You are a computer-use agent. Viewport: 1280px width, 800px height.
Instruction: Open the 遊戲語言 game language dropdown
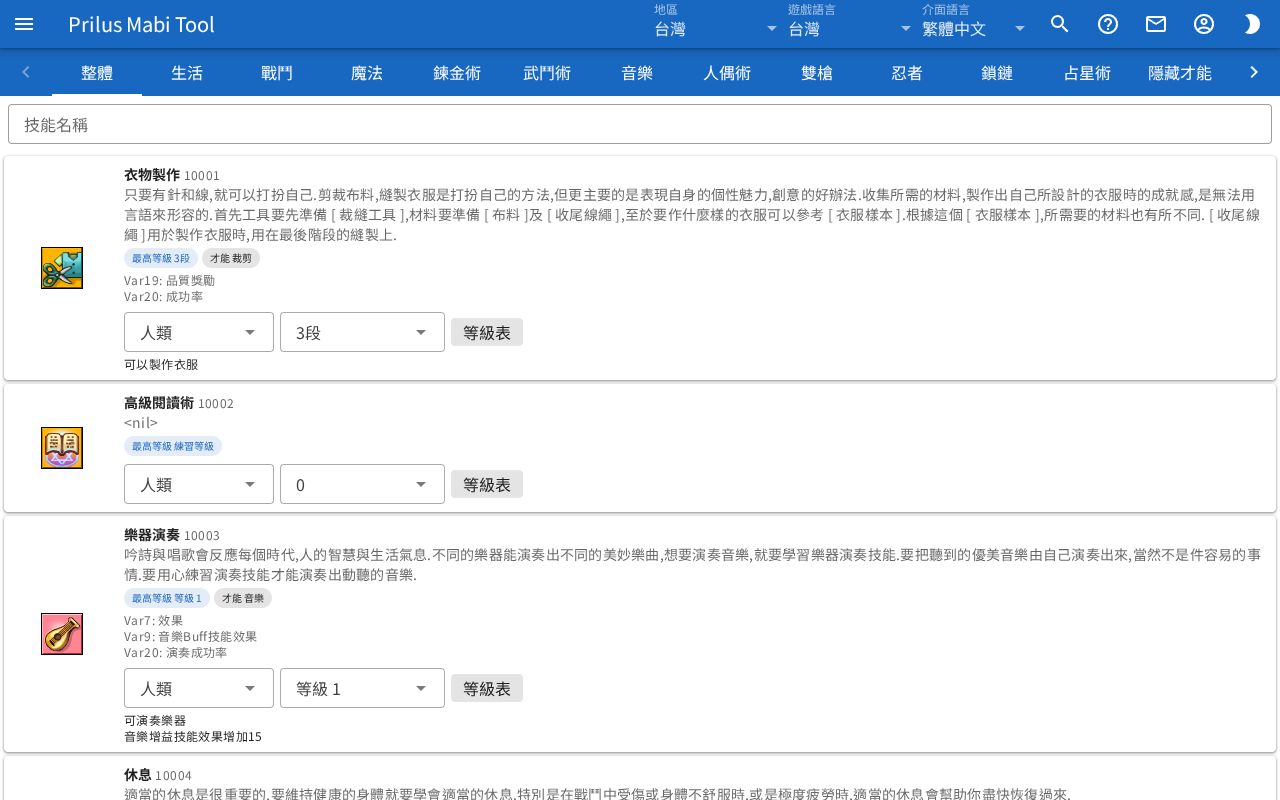pyautogui.click(x=850, y=24)
